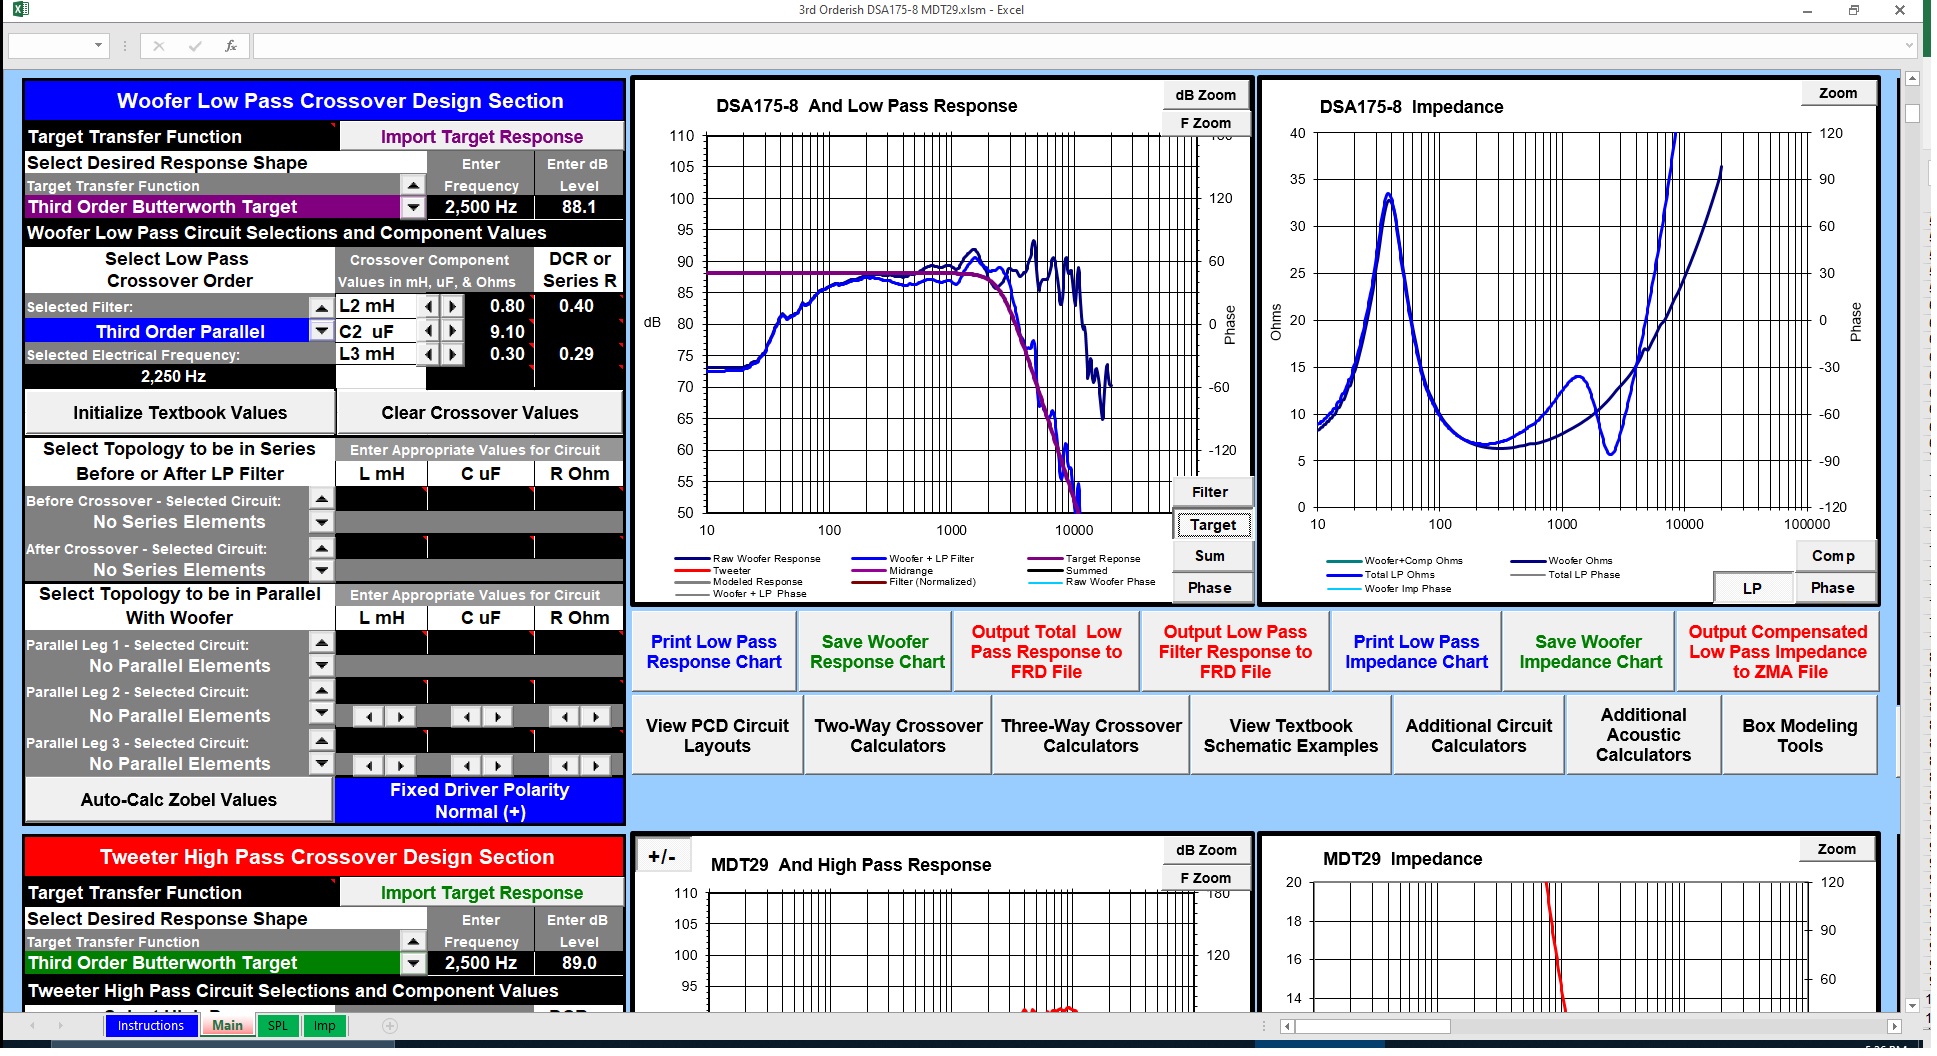Open Three-Way Crossover Calculators
Viewport: 1937px width, 1056px height.
1091,736
